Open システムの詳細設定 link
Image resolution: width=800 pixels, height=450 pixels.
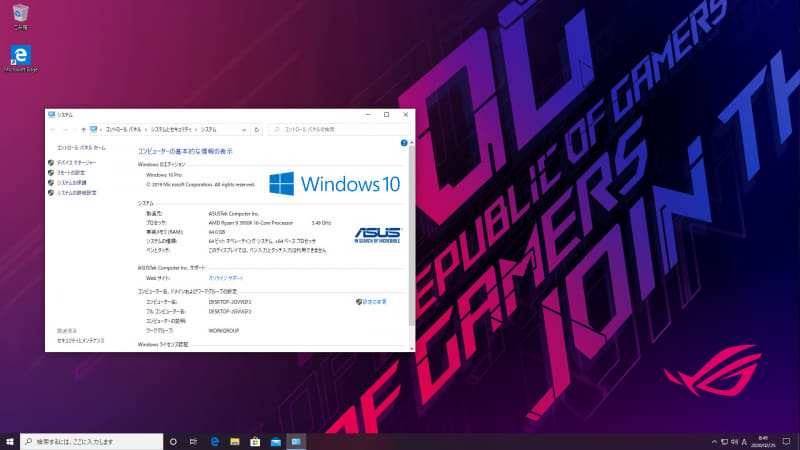click(x=77, y=193)
